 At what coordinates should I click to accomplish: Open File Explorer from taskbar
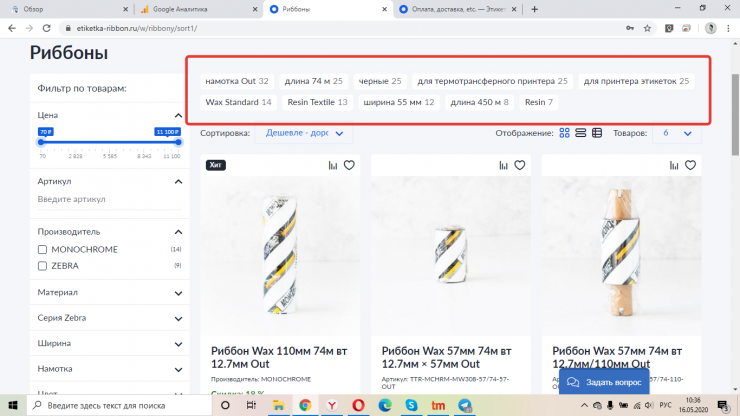[x=278, y=405]
